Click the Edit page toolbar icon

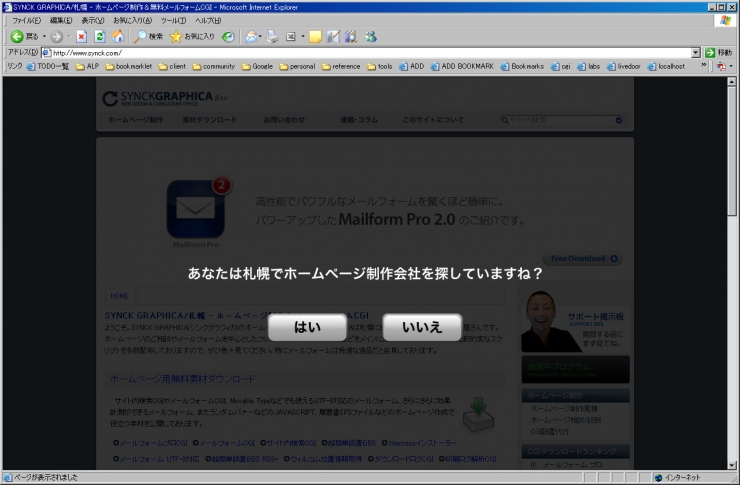(291, 36)
